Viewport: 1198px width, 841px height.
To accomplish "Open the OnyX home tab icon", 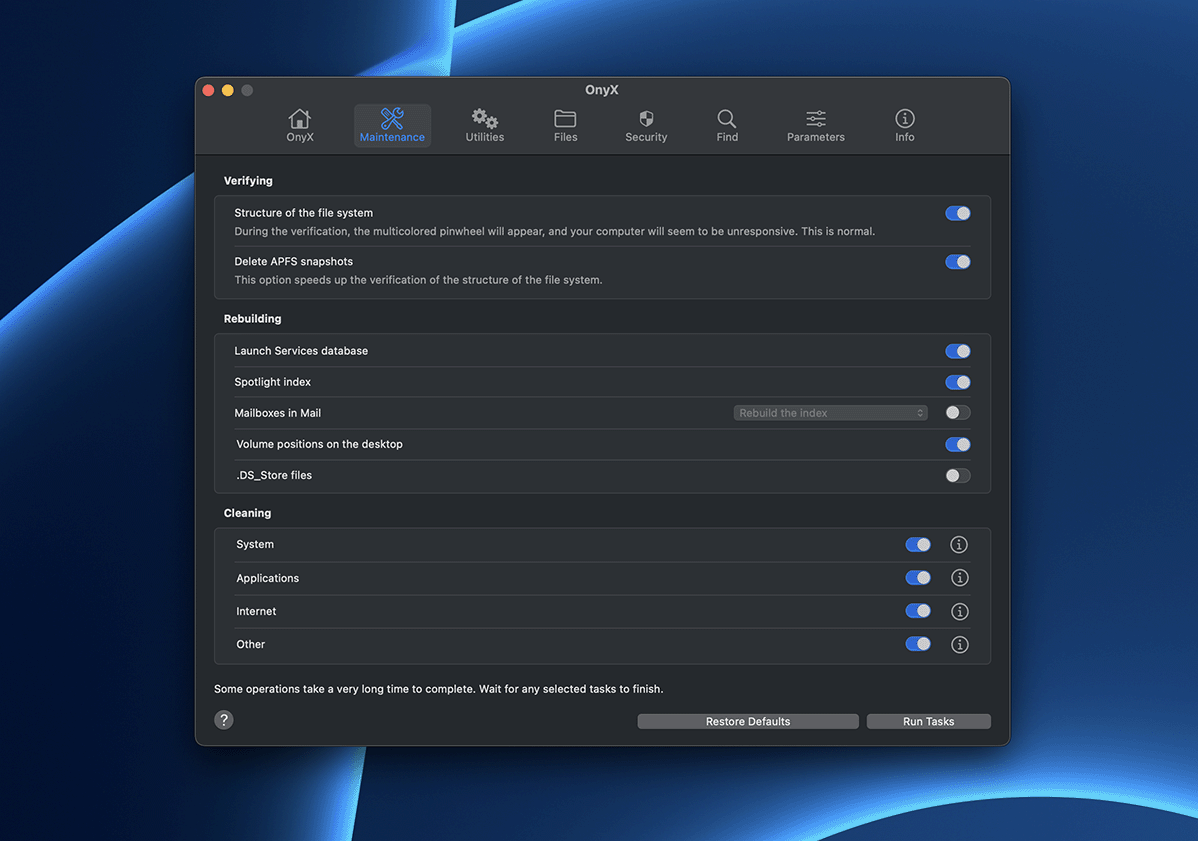I will 300,119.
